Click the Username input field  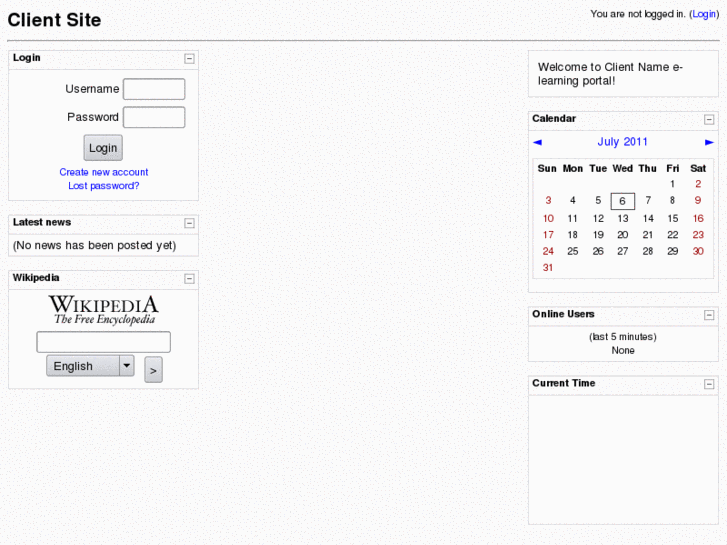click(154, 89)
